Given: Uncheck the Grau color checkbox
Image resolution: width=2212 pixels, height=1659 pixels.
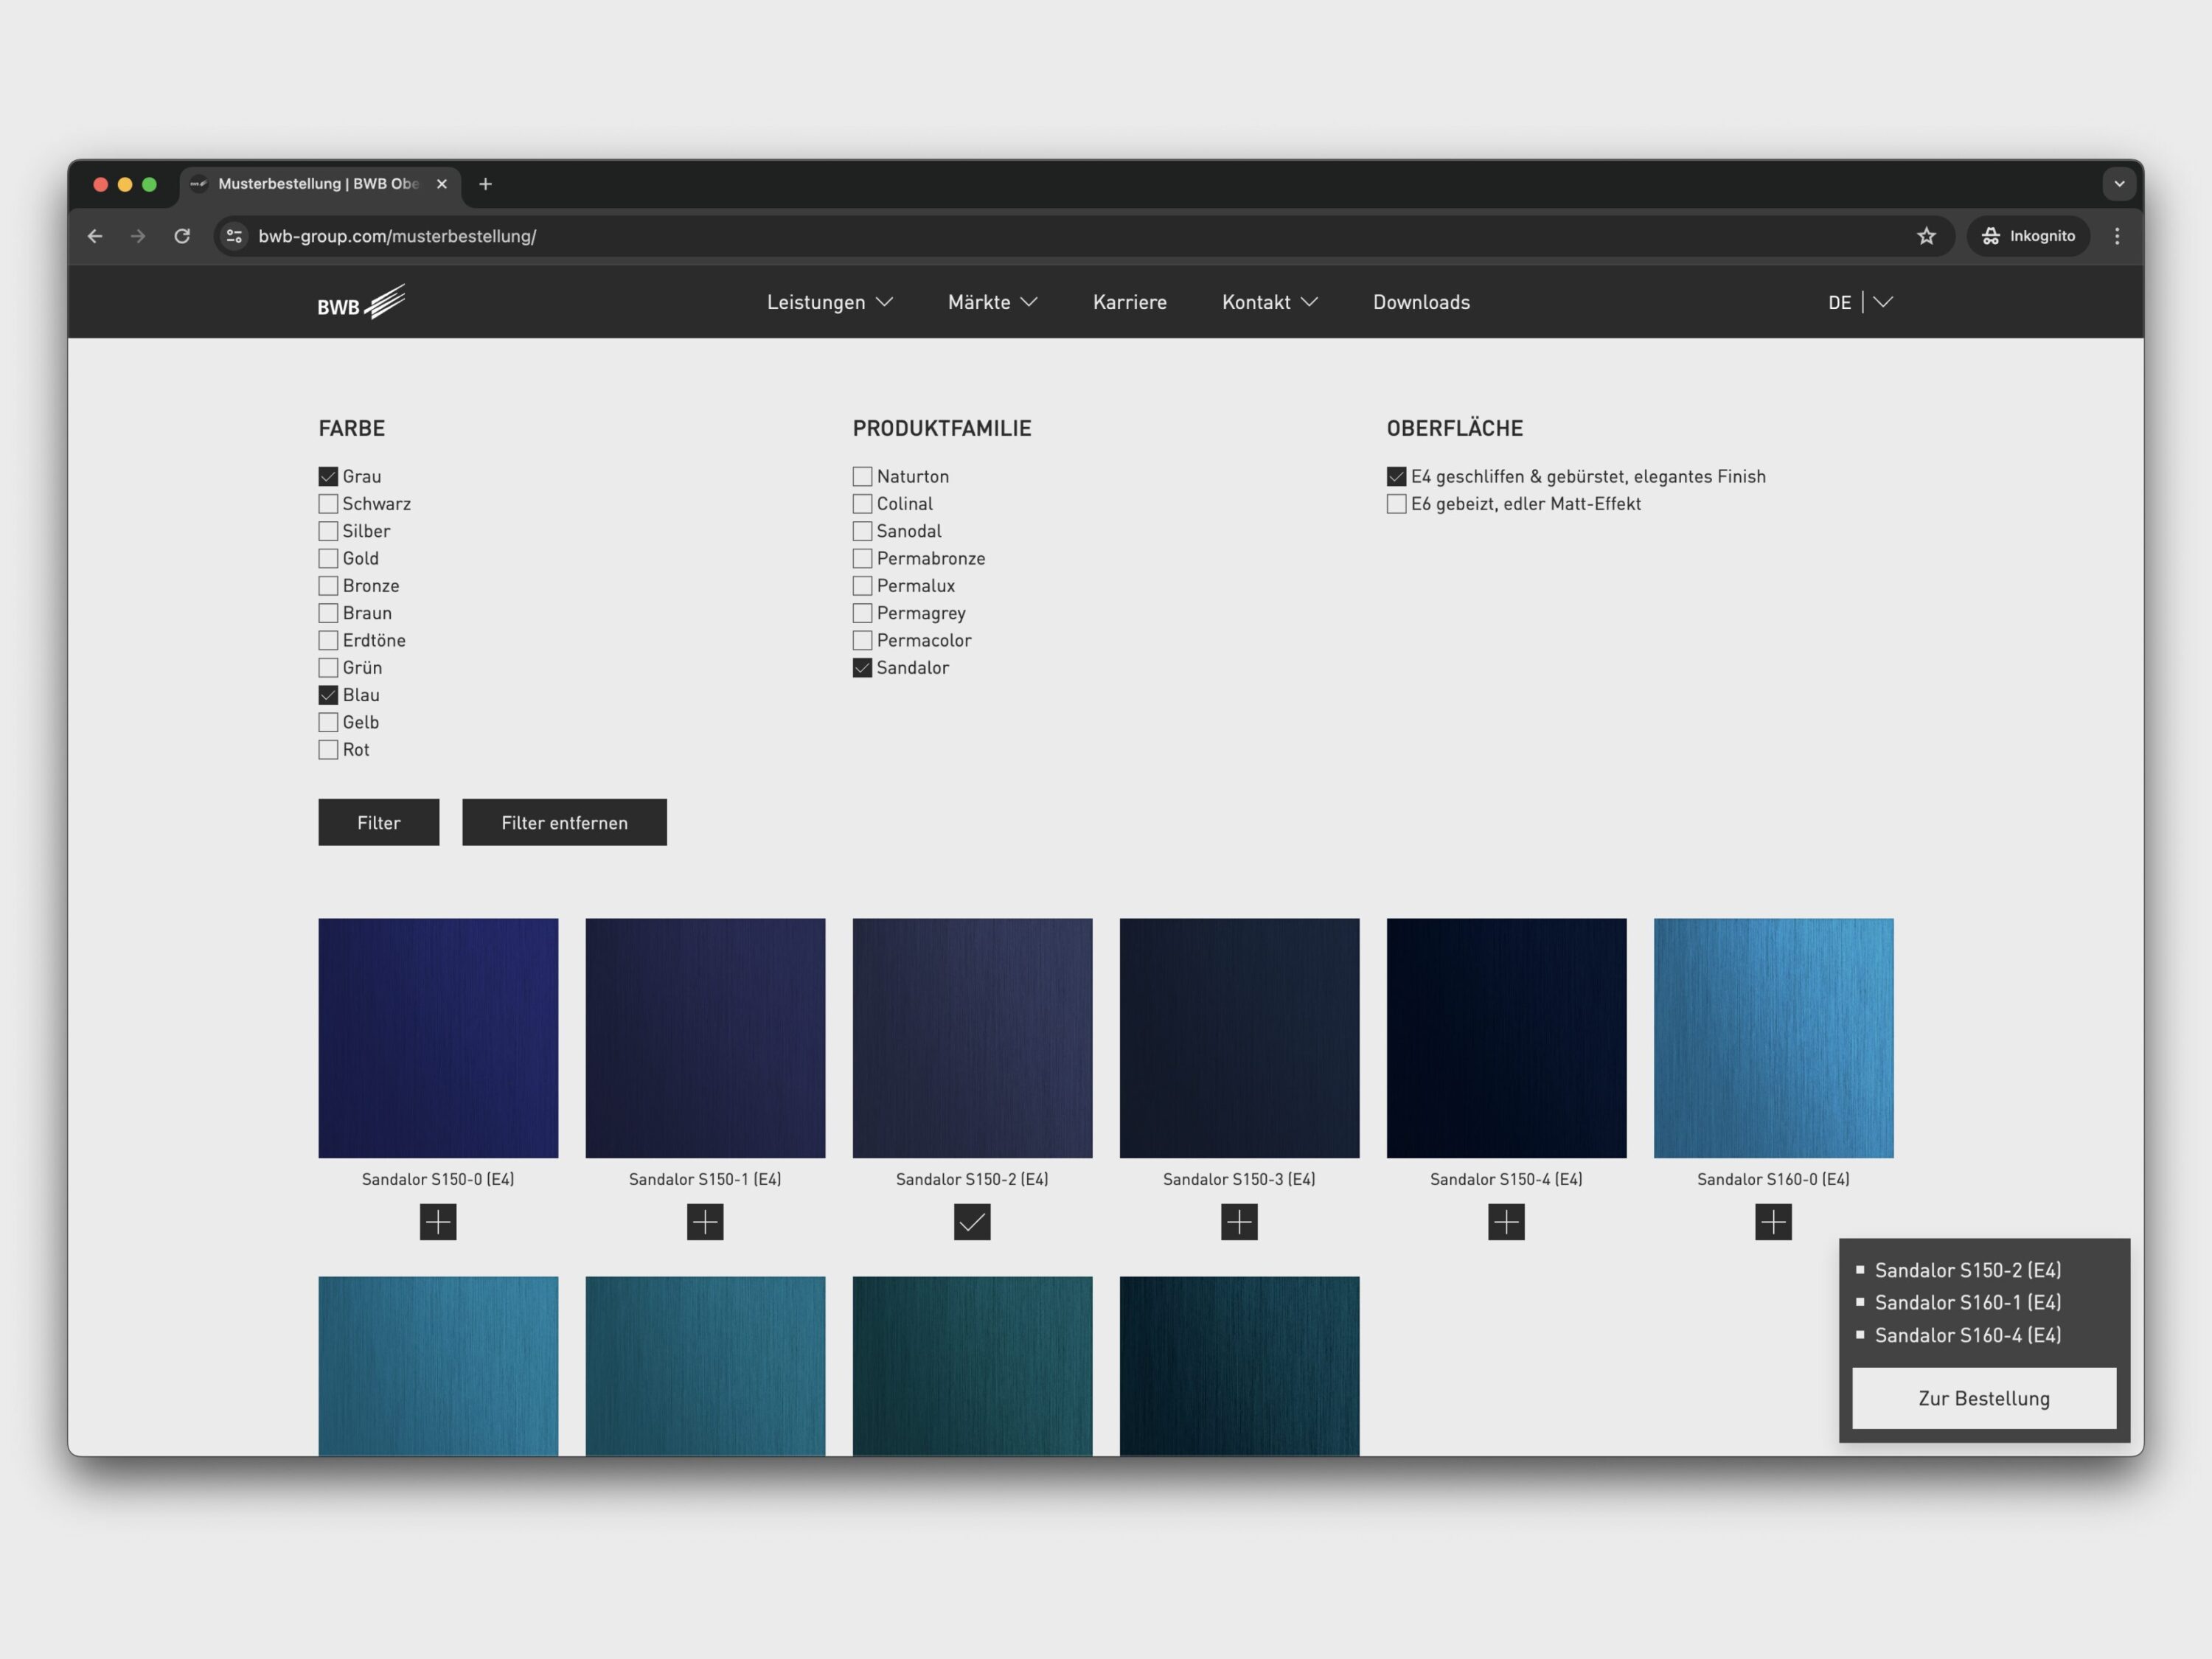Looking at the screenshot, I should [x=328, y=476].
